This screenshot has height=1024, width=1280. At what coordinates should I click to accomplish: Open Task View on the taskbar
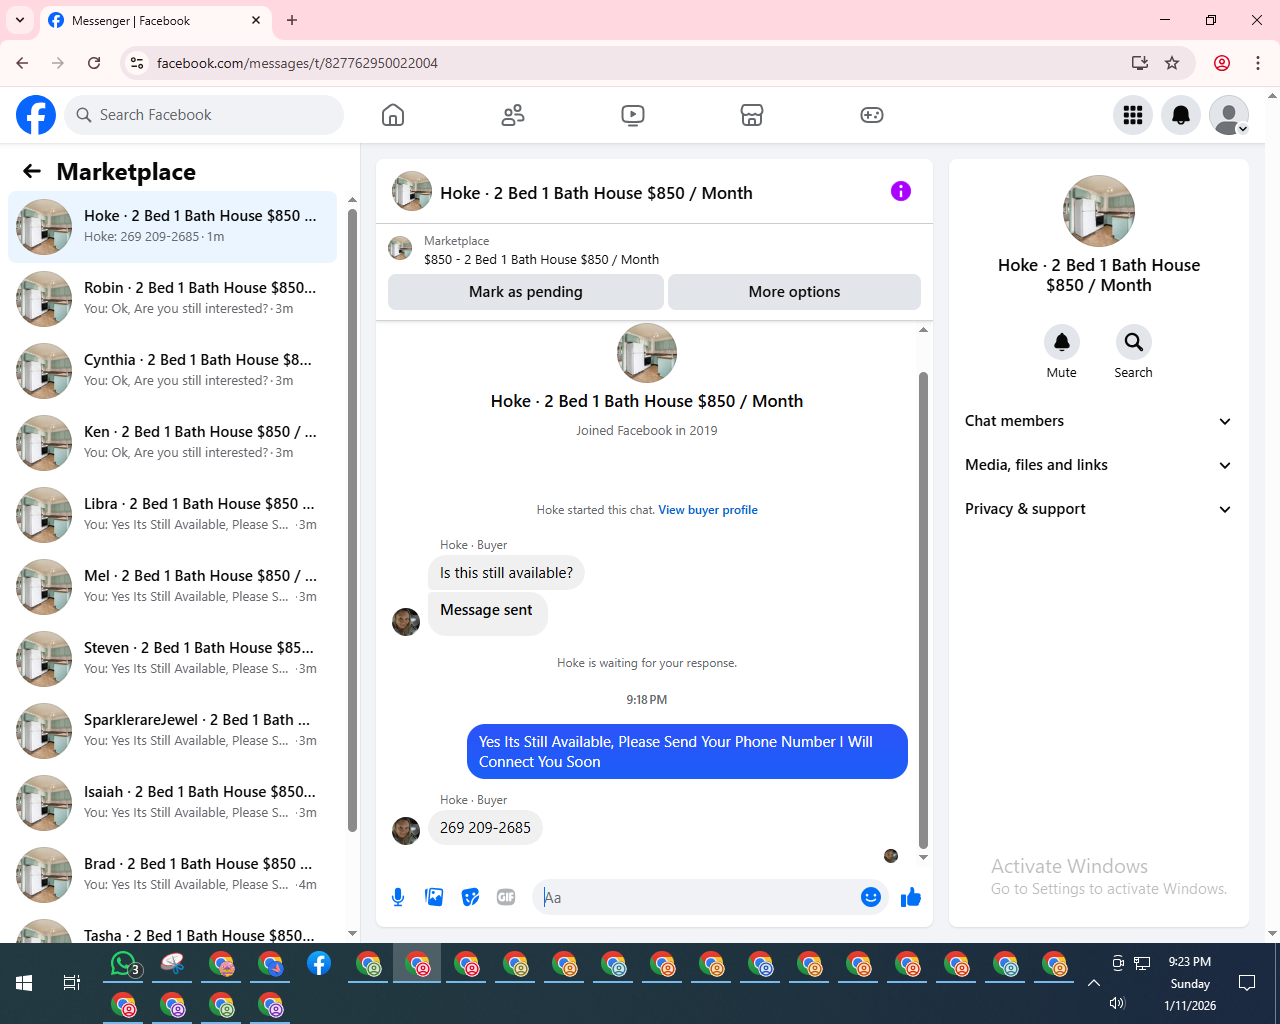pos(72,983)
